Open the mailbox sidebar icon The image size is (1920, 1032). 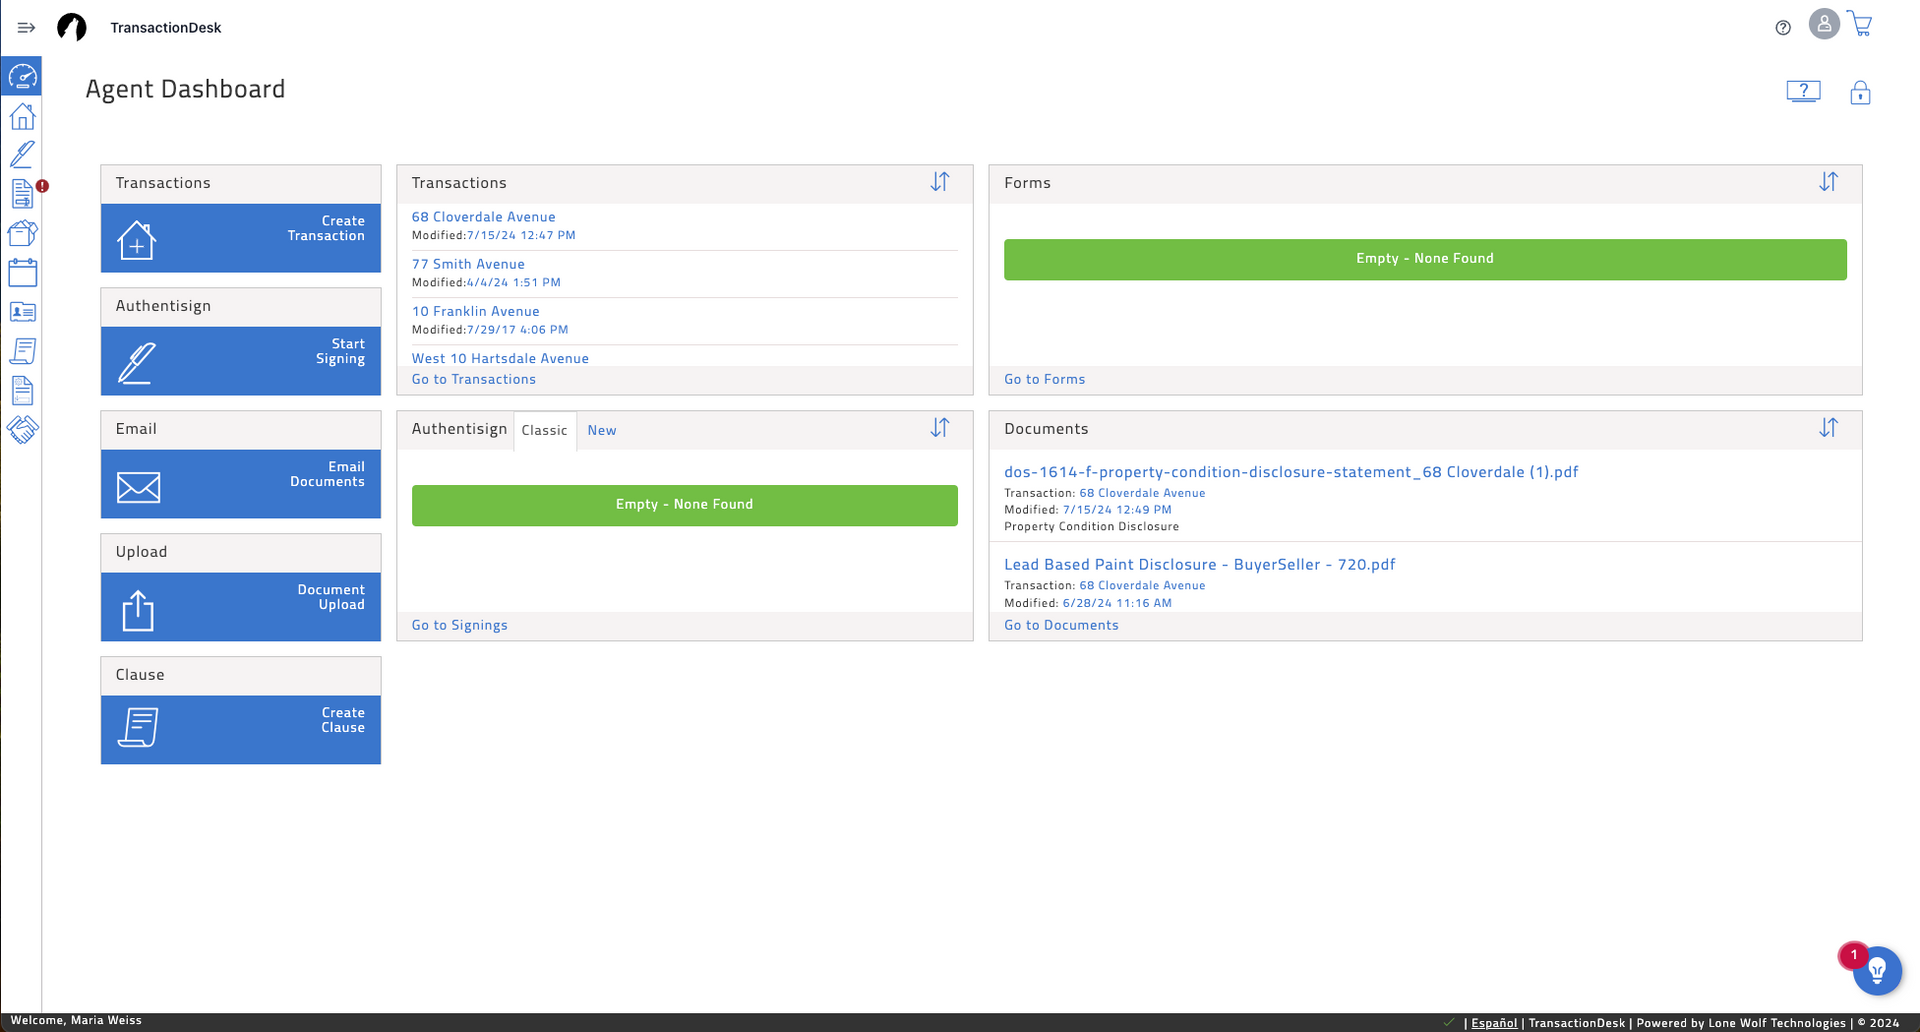click(22, 233)
